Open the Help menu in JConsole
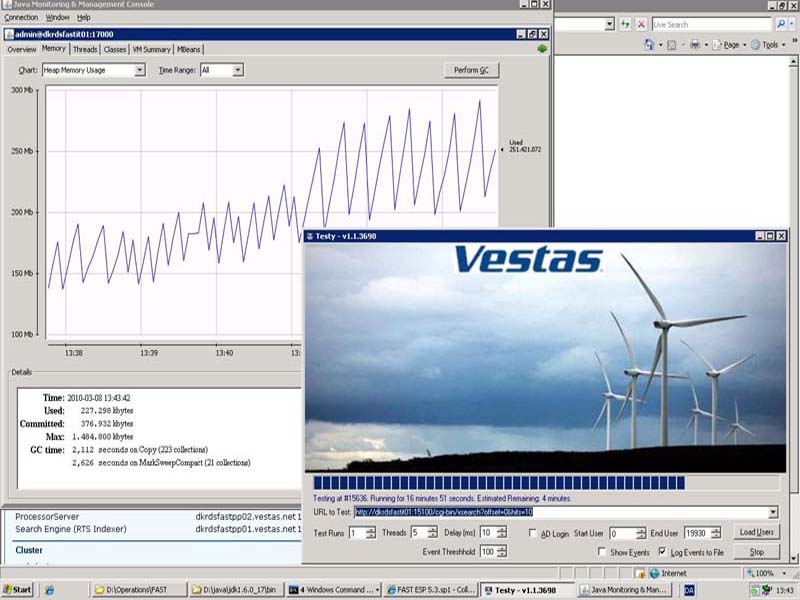This screenshot has height=600, width=800. coord(84,17)
